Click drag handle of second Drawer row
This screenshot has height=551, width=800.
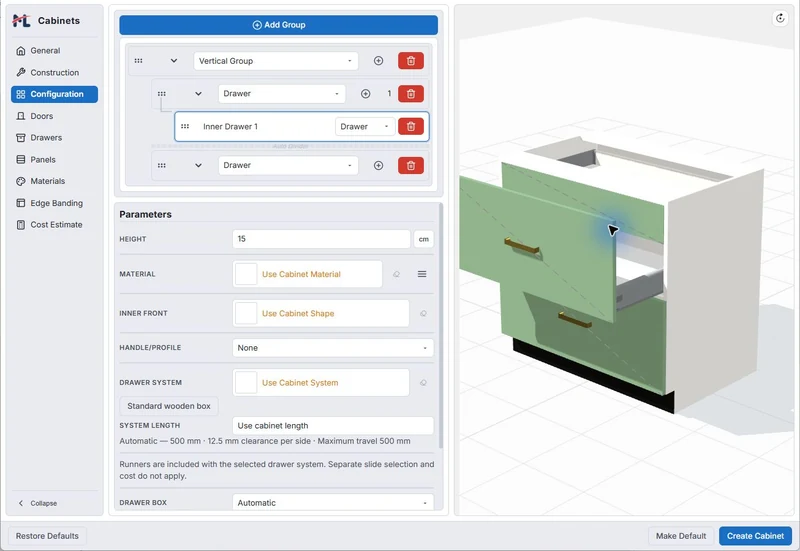162,165
